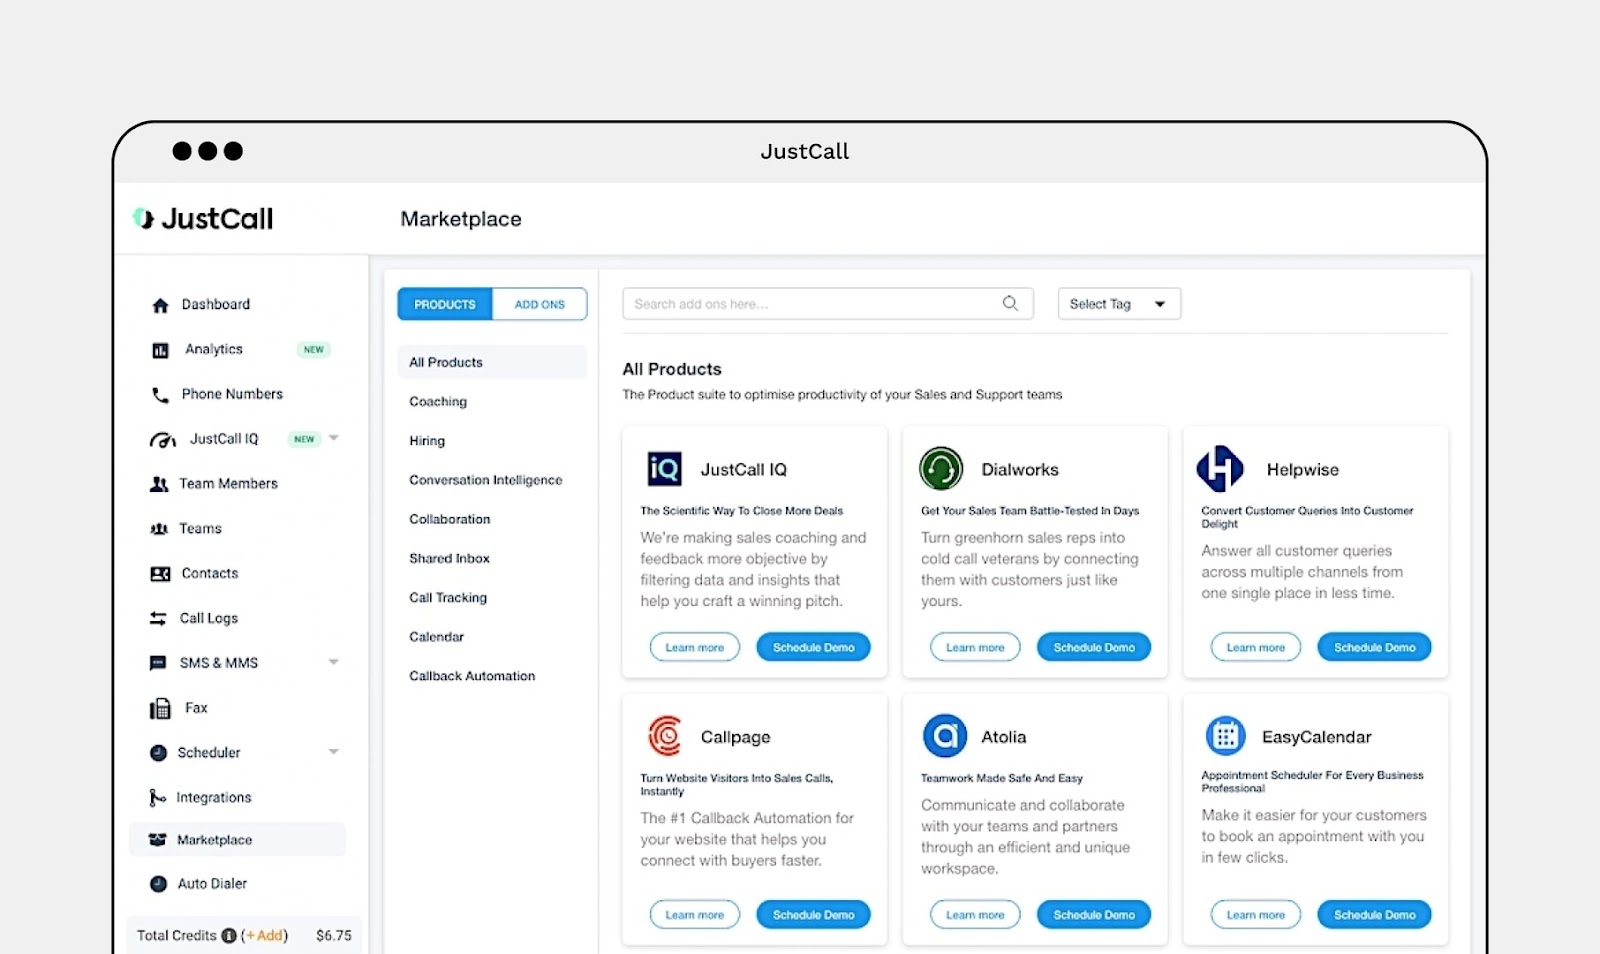
Task: Click the JustCall IQ gauge icon
Action: tap(163, 440)
